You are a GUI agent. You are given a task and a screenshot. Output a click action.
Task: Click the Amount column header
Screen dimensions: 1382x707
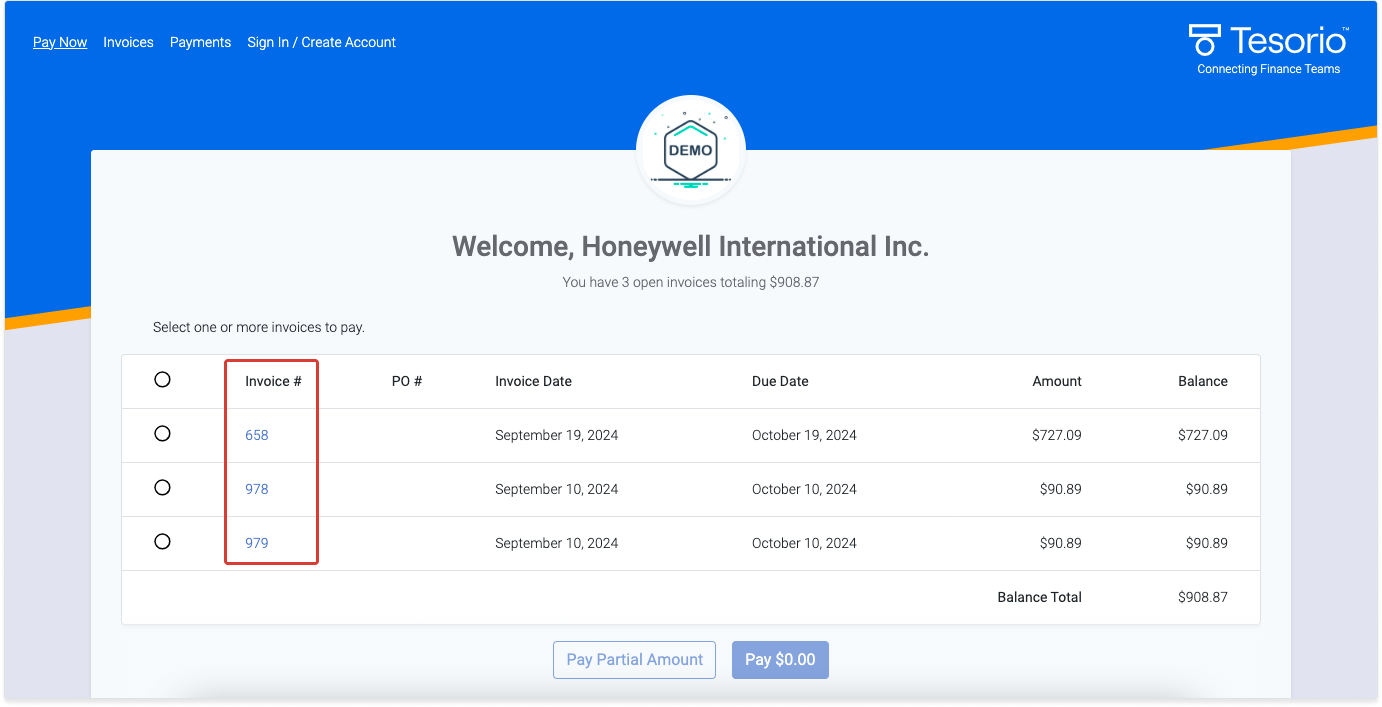1057,381
